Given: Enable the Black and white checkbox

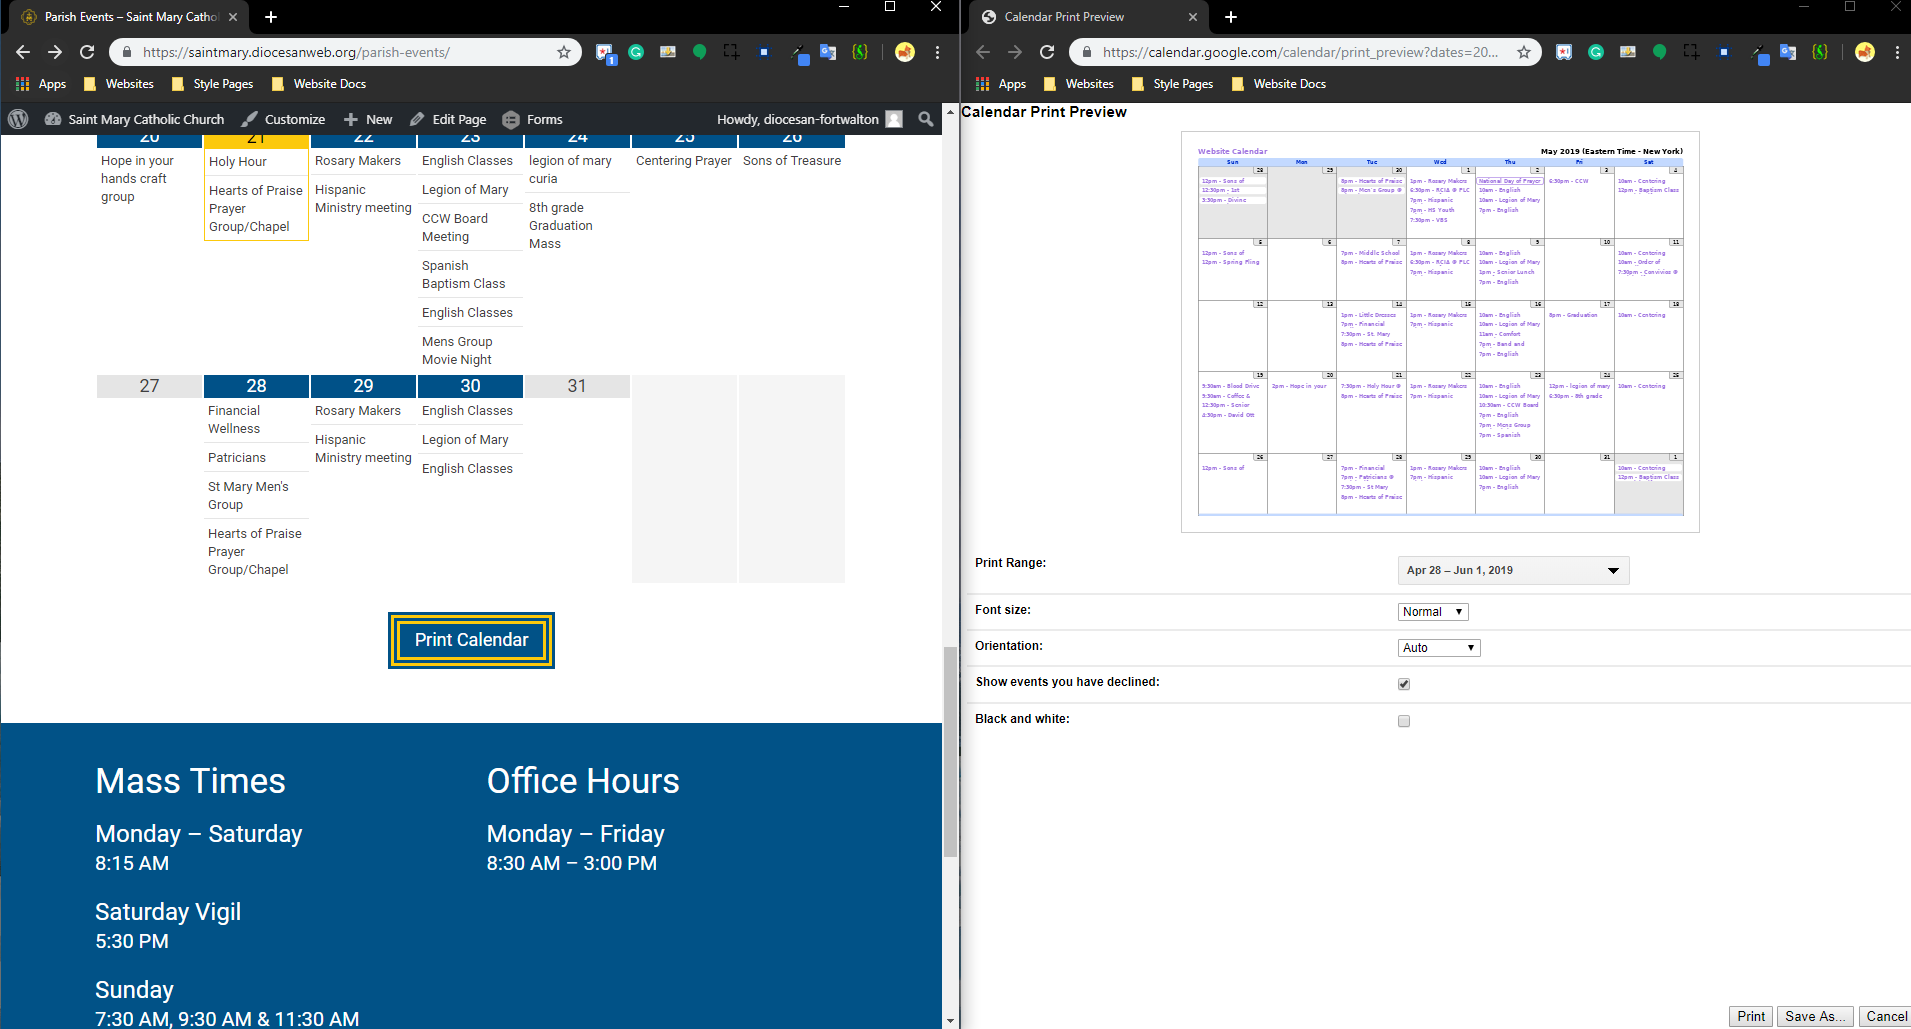Looking at the screenshot, I should [x=1404, y=721].
